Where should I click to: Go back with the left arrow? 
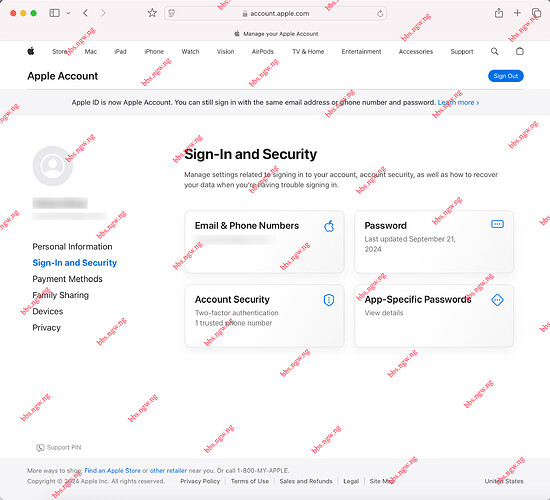[85, 13]
